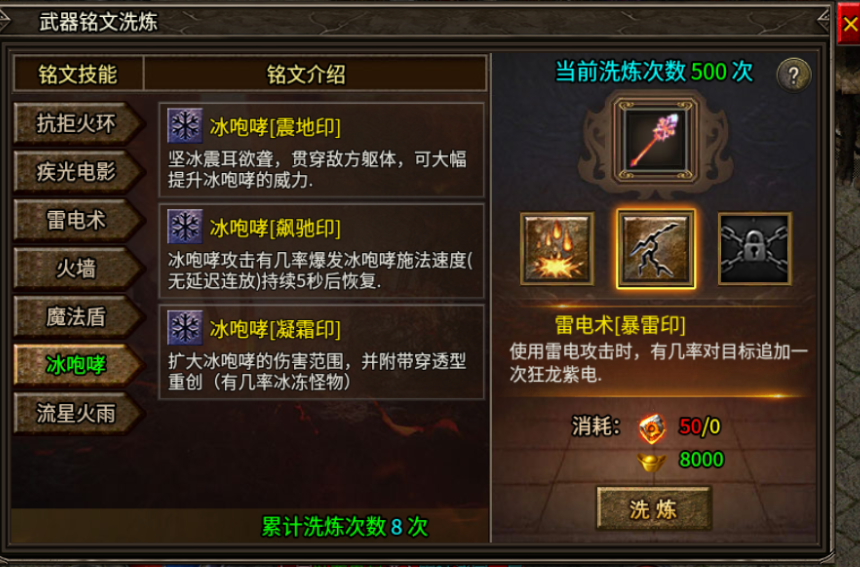Open the 流星火雨 skill tab
The image size is (860, 567).
pyautogui.click(x=77, y=413)
